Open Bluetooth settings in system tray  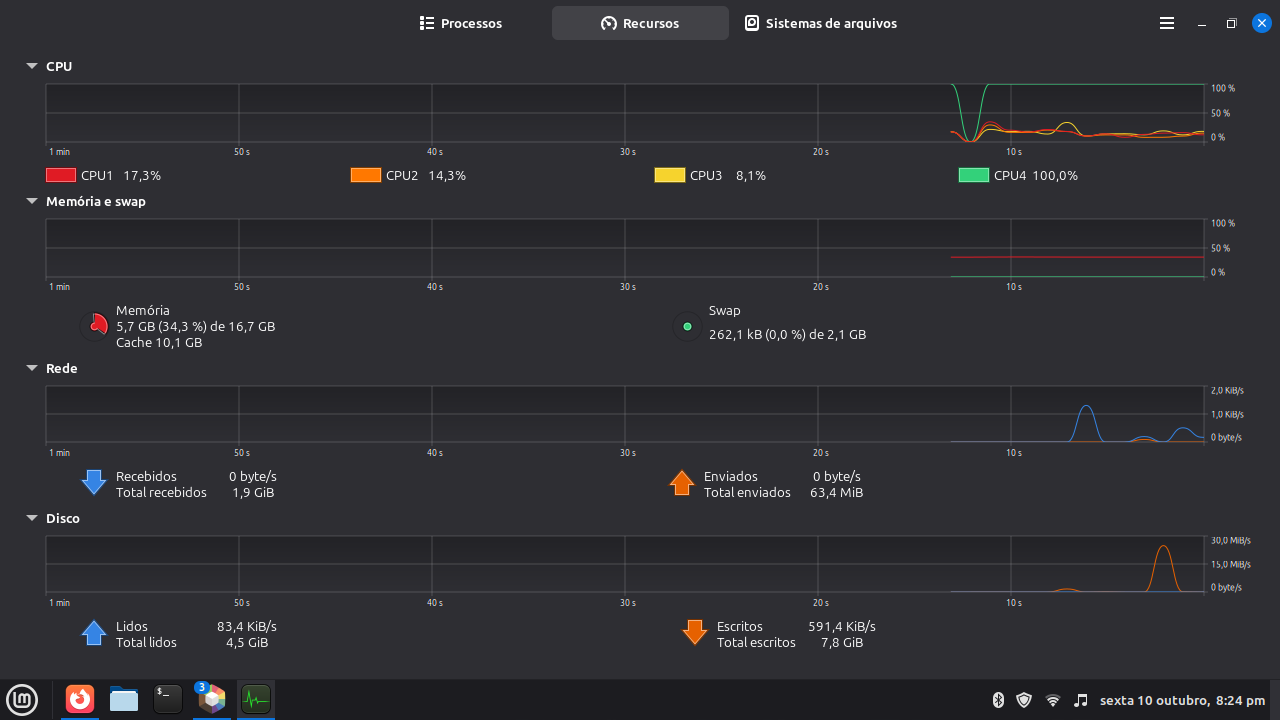[997, 700]
